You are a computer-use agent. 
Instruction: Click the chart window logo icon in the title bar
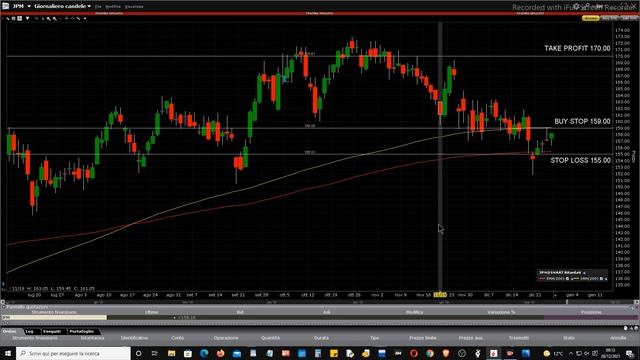[5, 6]
